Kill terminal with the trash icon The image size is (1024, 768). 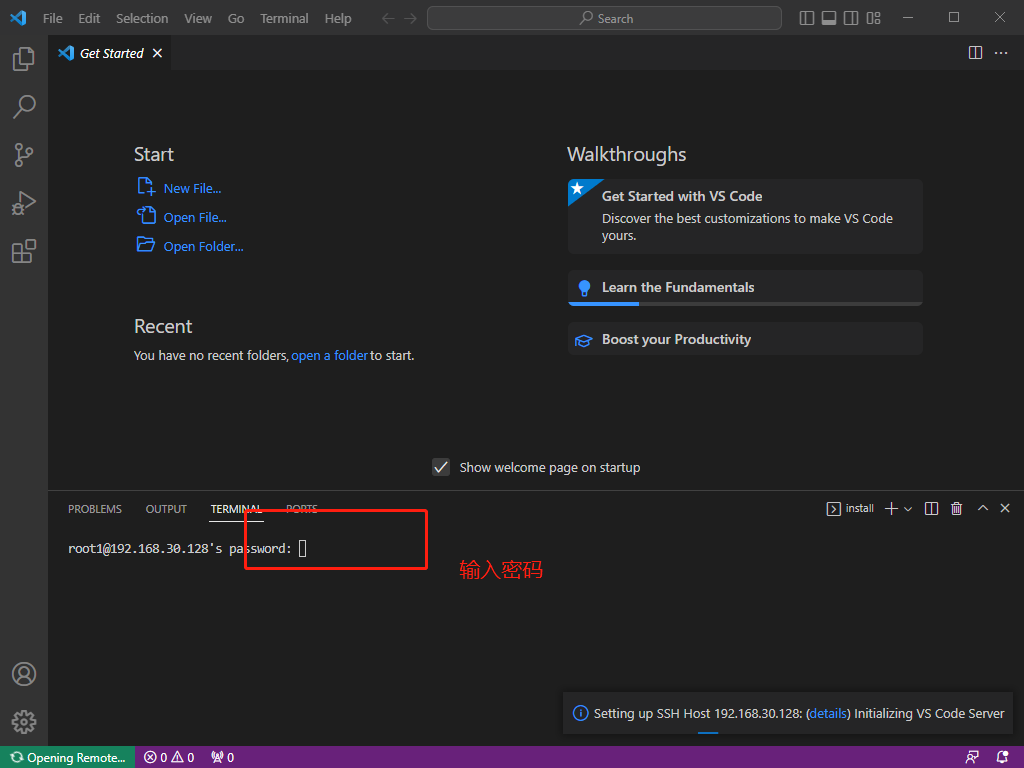956,509
